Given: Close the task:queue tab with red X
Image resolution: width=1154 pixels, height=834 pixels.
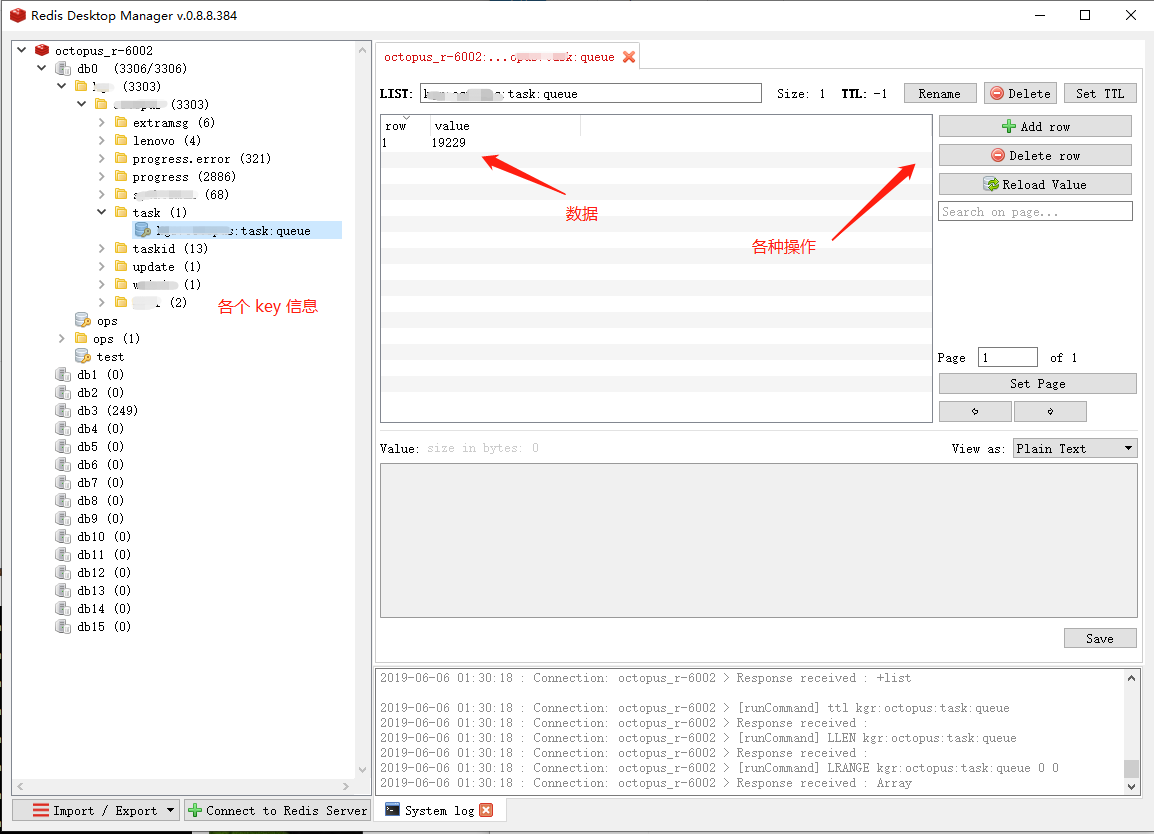Looking at the screenshot, I should (x=629, y=57).
